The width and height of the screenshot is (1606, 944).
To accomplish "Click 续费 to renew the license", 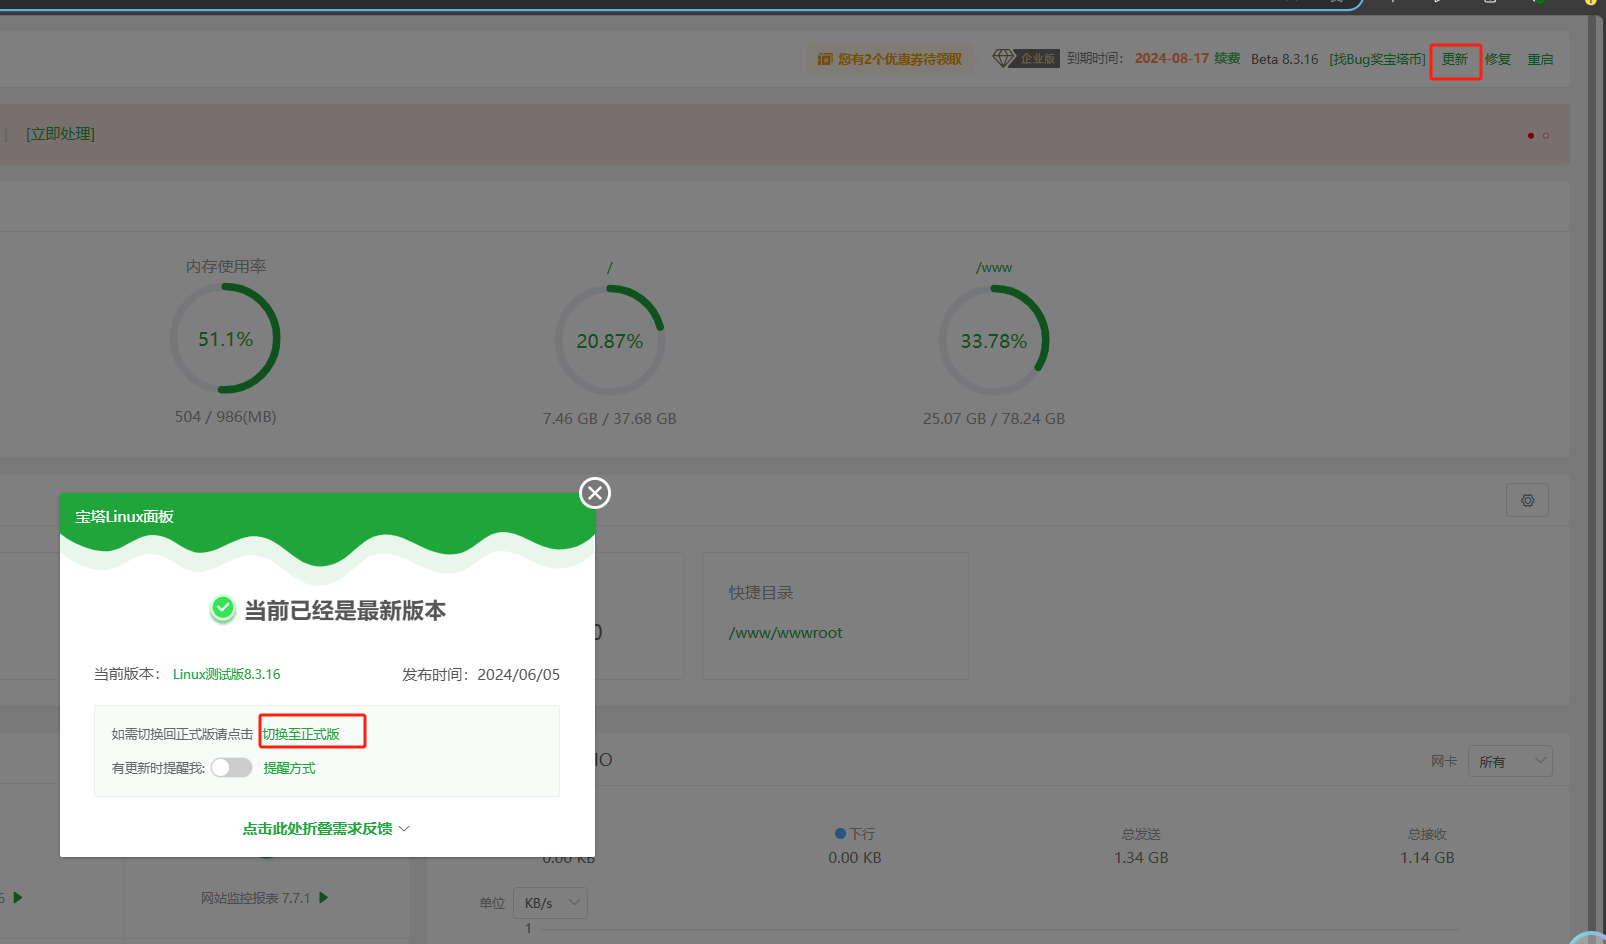I will 1227,58.
